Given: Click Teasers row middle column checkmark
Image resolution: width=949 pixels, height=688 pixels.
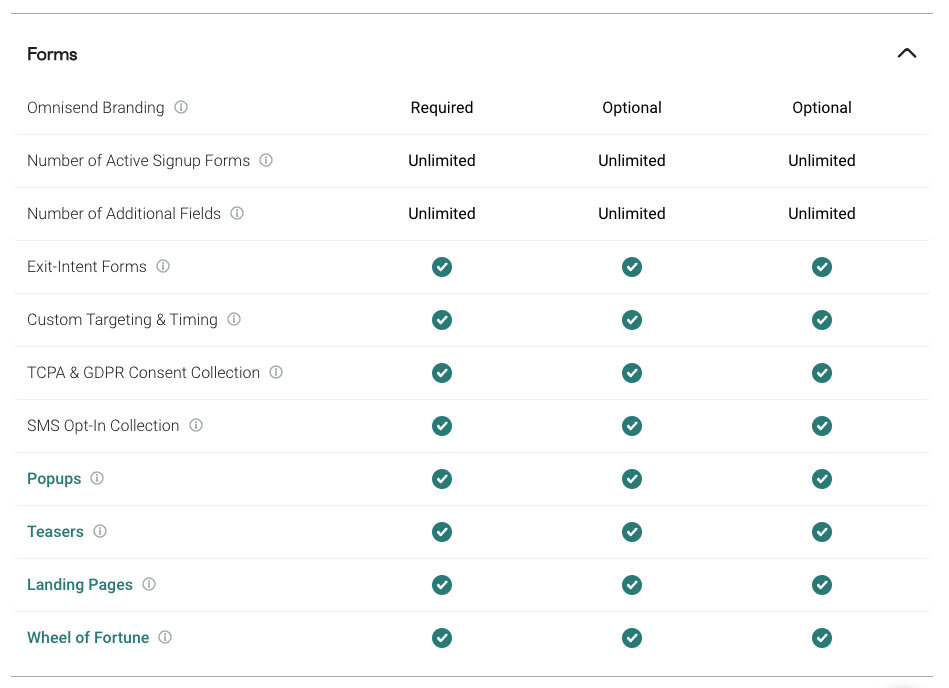Looking at the screenshot, I should (x=632, y=532).
